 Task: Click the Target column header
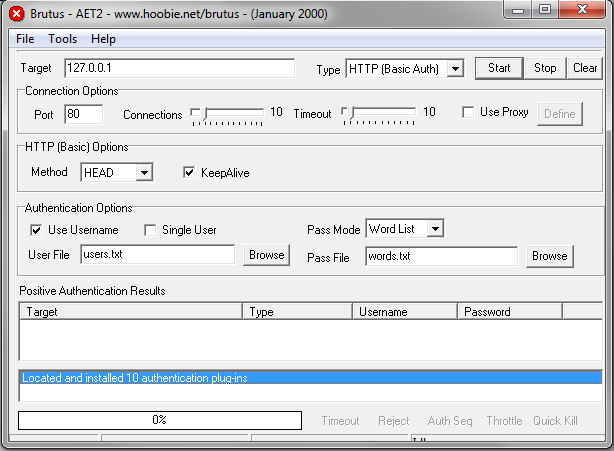(x=131, y=312)
